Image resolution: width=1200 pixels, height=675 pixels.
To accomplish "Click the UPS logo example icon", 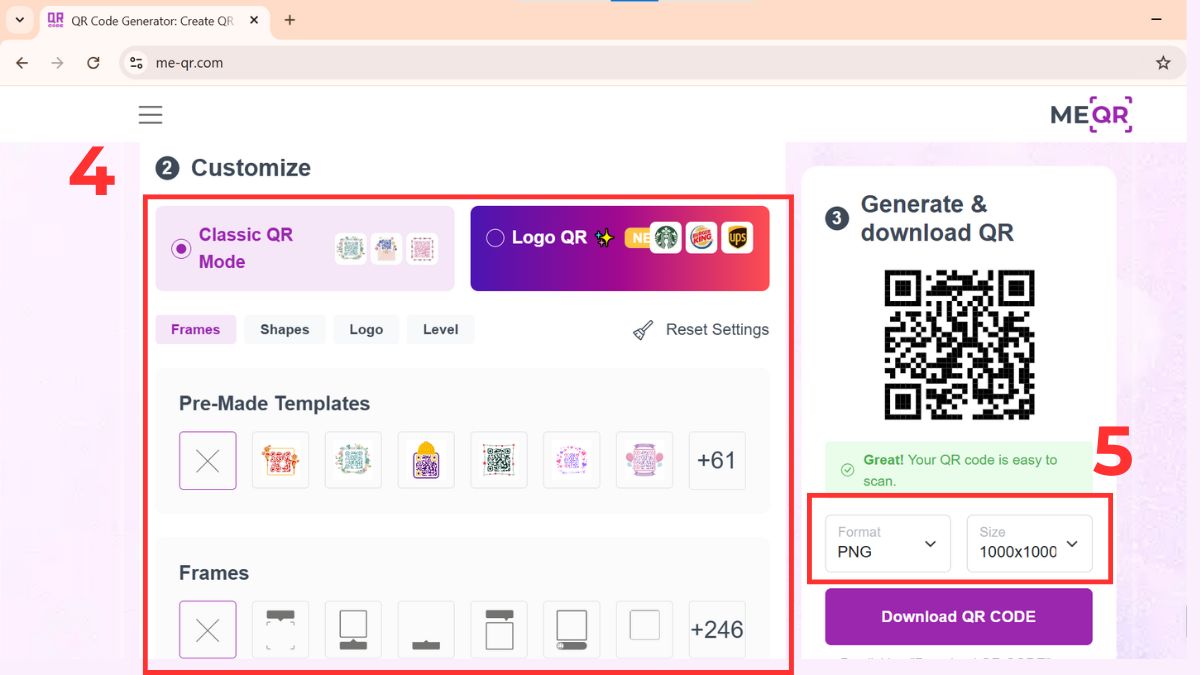I will click(x=737, y=237).
